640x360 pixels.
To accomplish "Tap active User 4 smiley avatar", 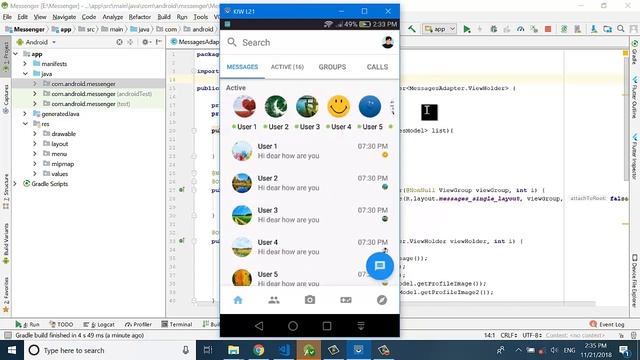I will 338,106.
